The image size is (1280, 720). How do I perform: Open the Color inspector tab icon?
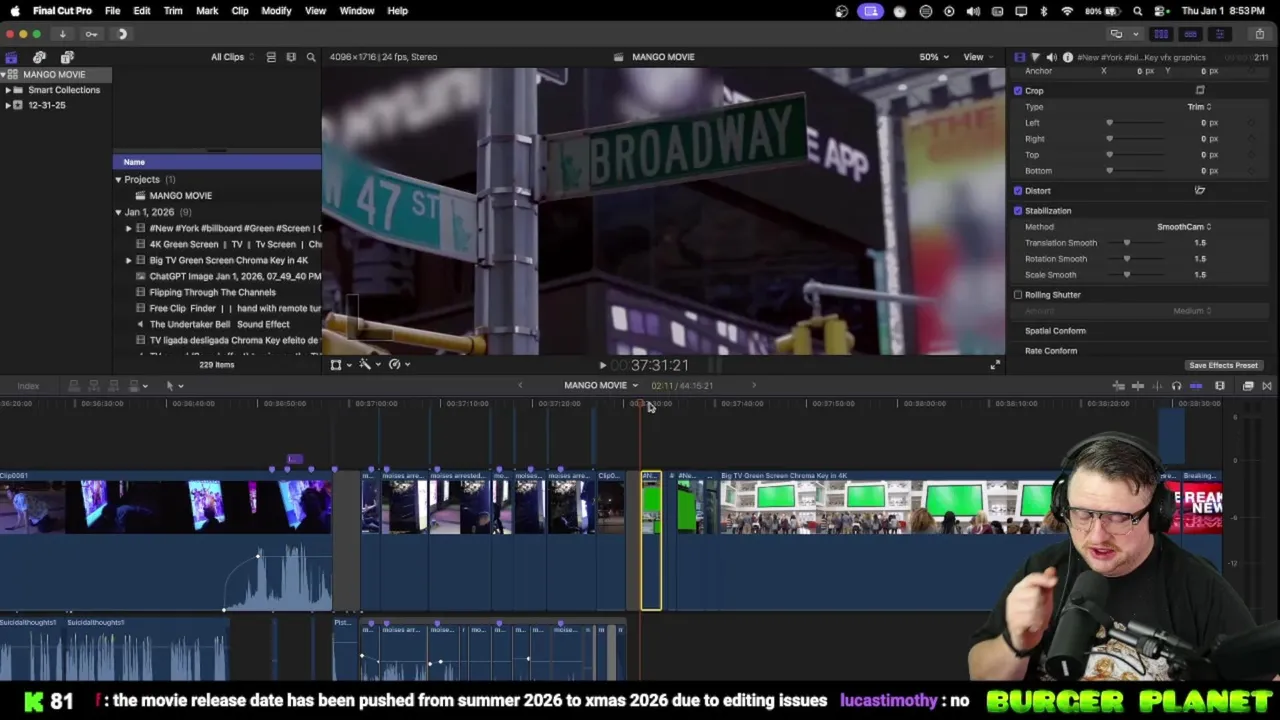tap(1035, 57)
